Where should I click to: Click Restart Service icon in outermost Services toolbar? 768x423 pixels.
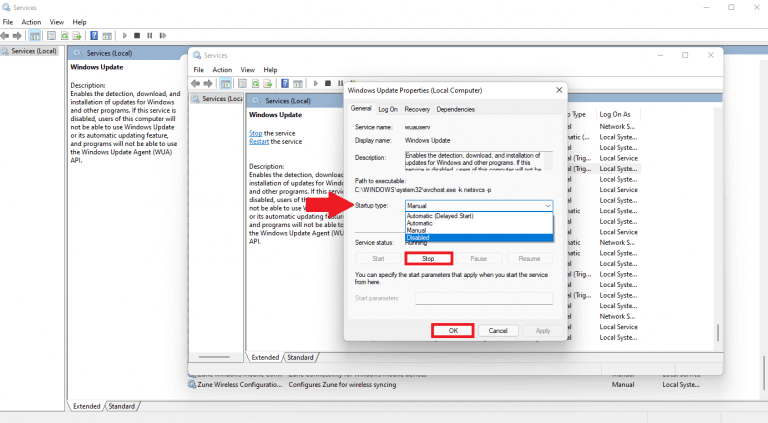coord(163,35)
